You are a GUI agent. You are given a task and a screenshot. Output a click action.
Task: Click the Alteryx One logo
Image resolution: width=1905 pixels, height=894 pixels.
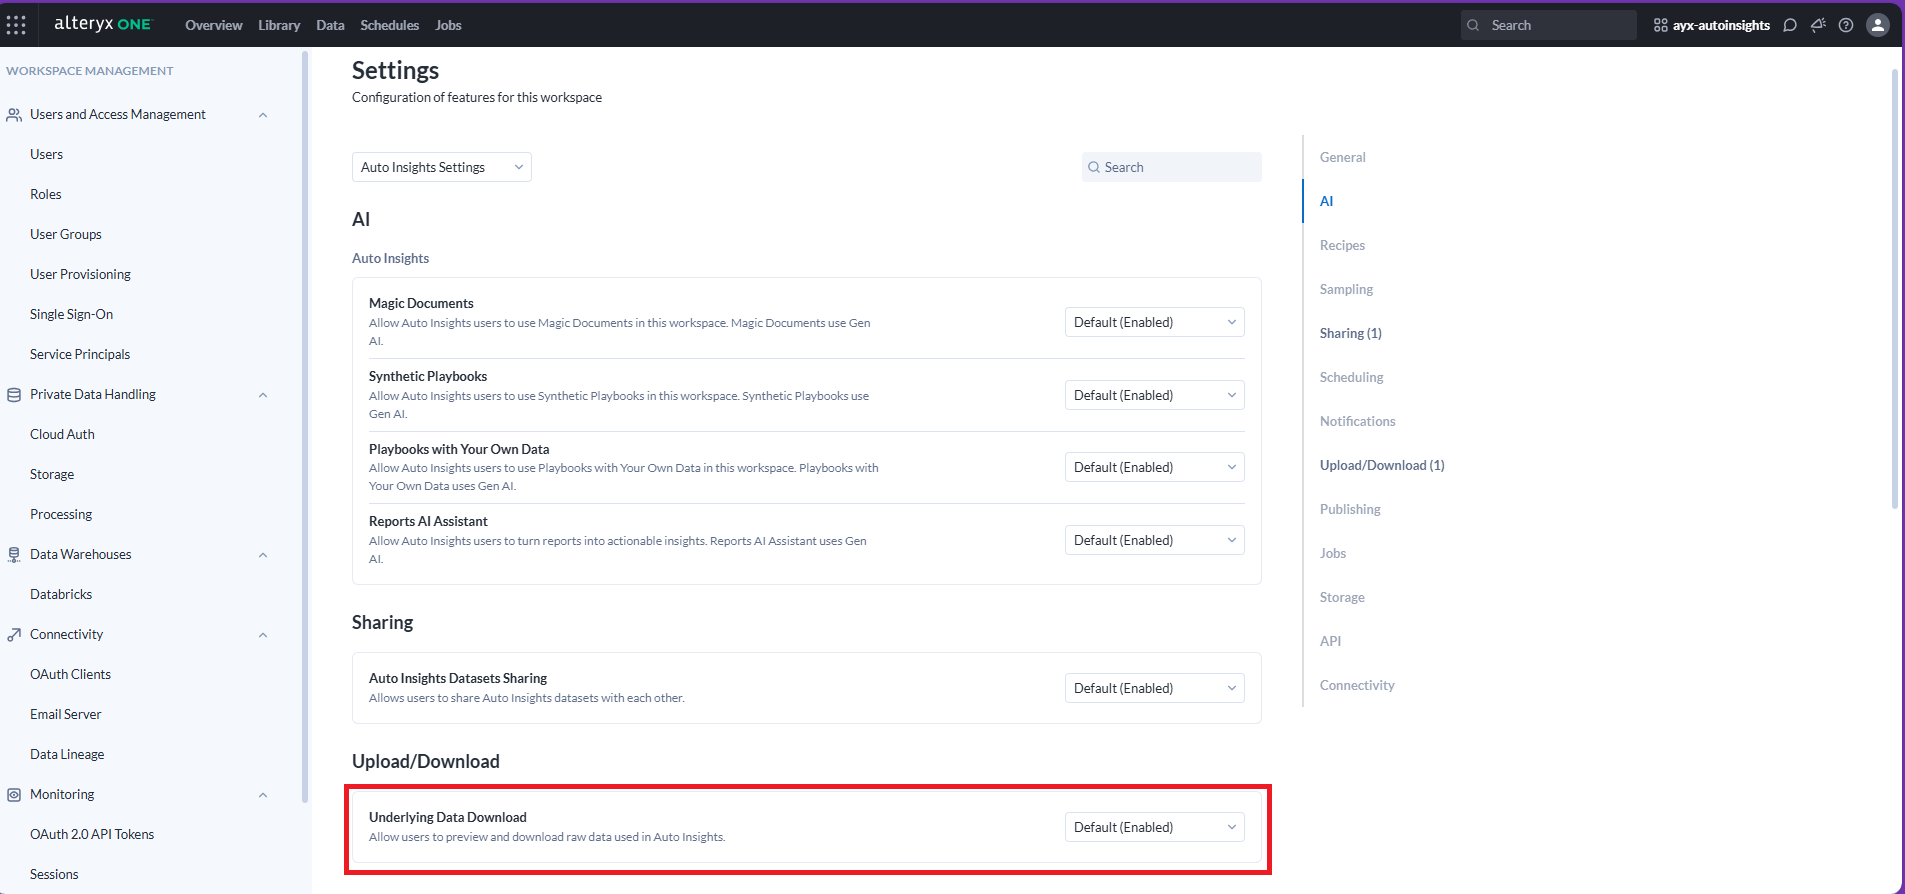(x=102, y=24)
